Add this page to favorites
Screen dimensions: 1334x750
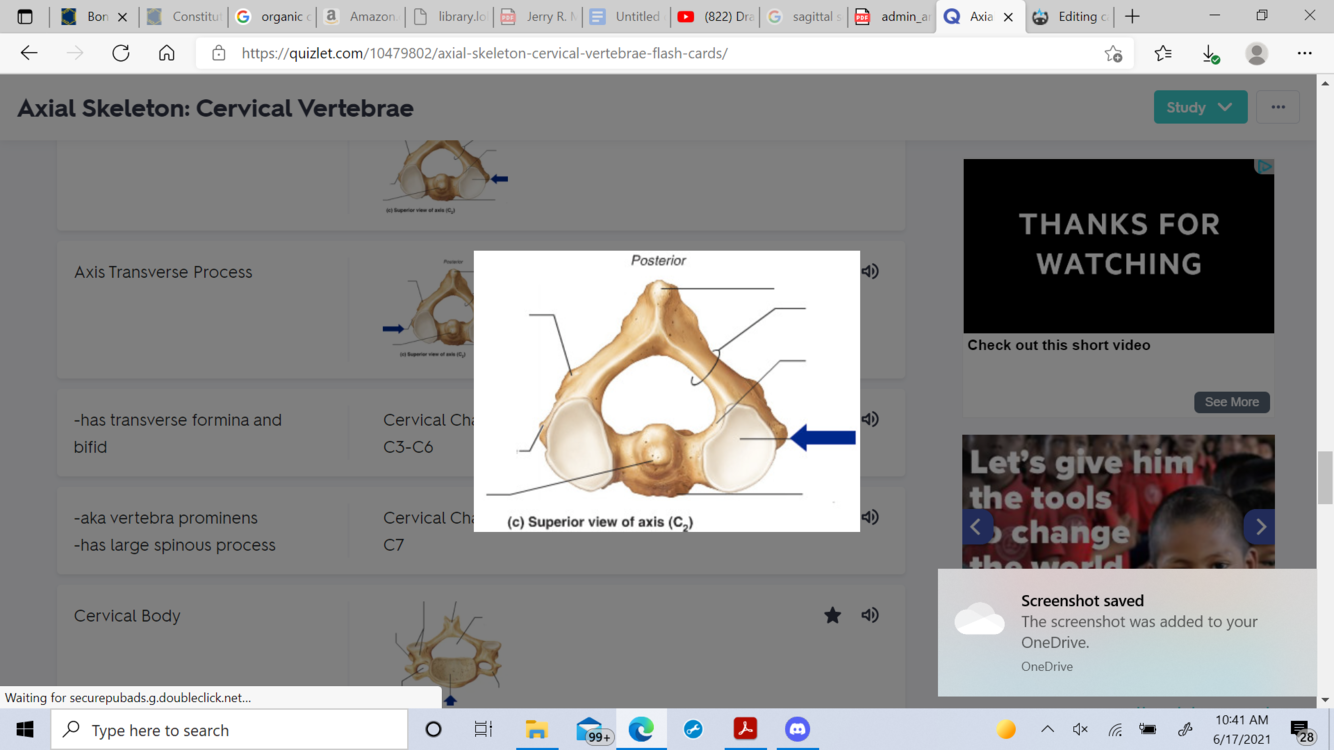coord(1113,54)
